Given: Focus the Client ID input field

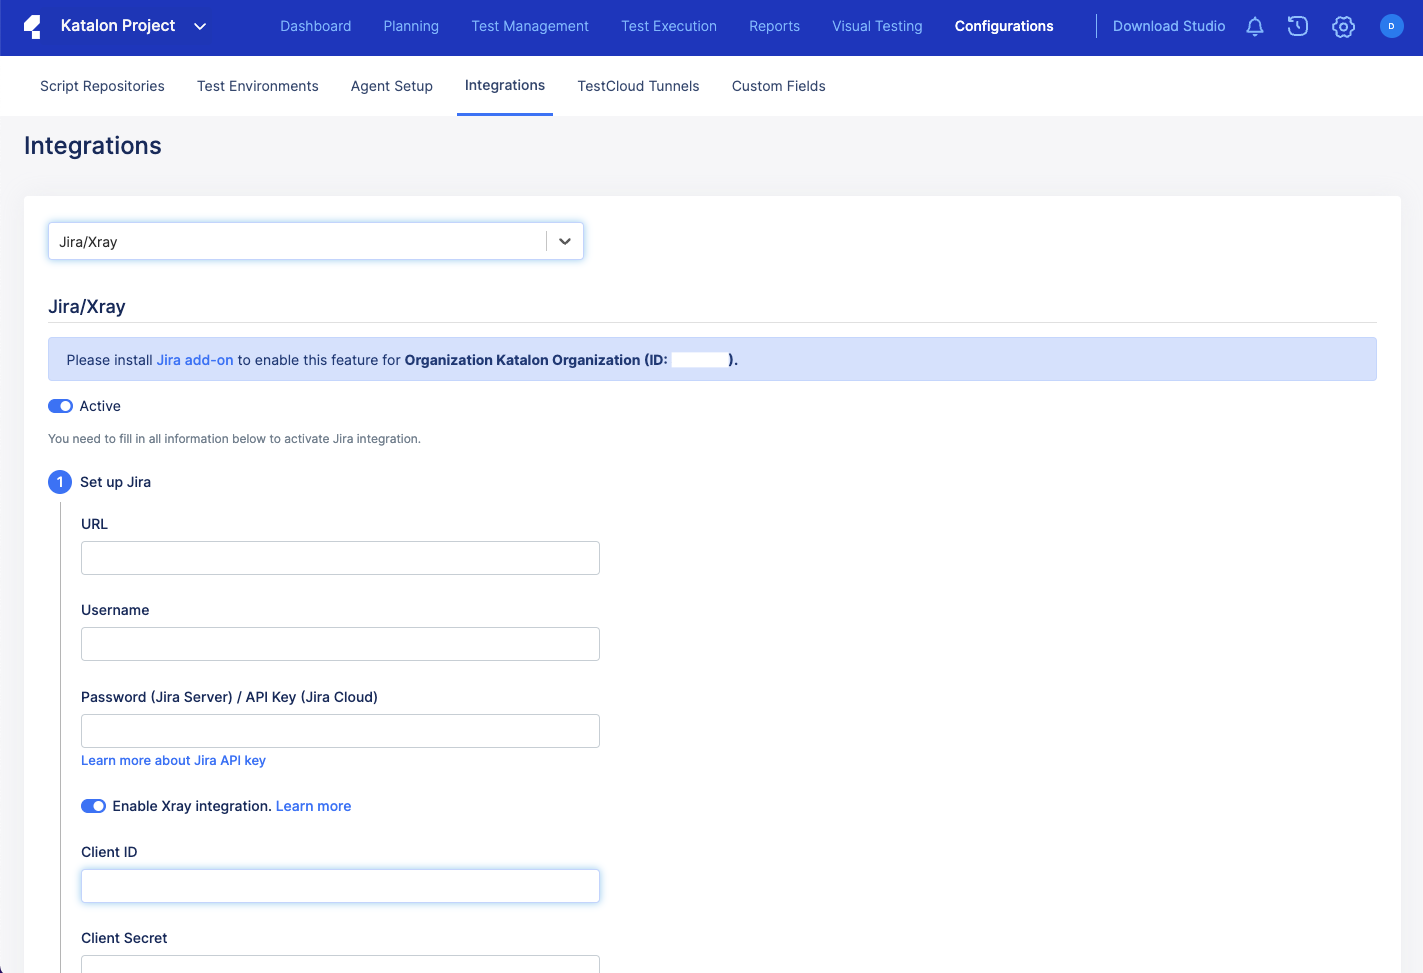Looking at the screenshot, I should pyautogui.click(x=340, y=886).
